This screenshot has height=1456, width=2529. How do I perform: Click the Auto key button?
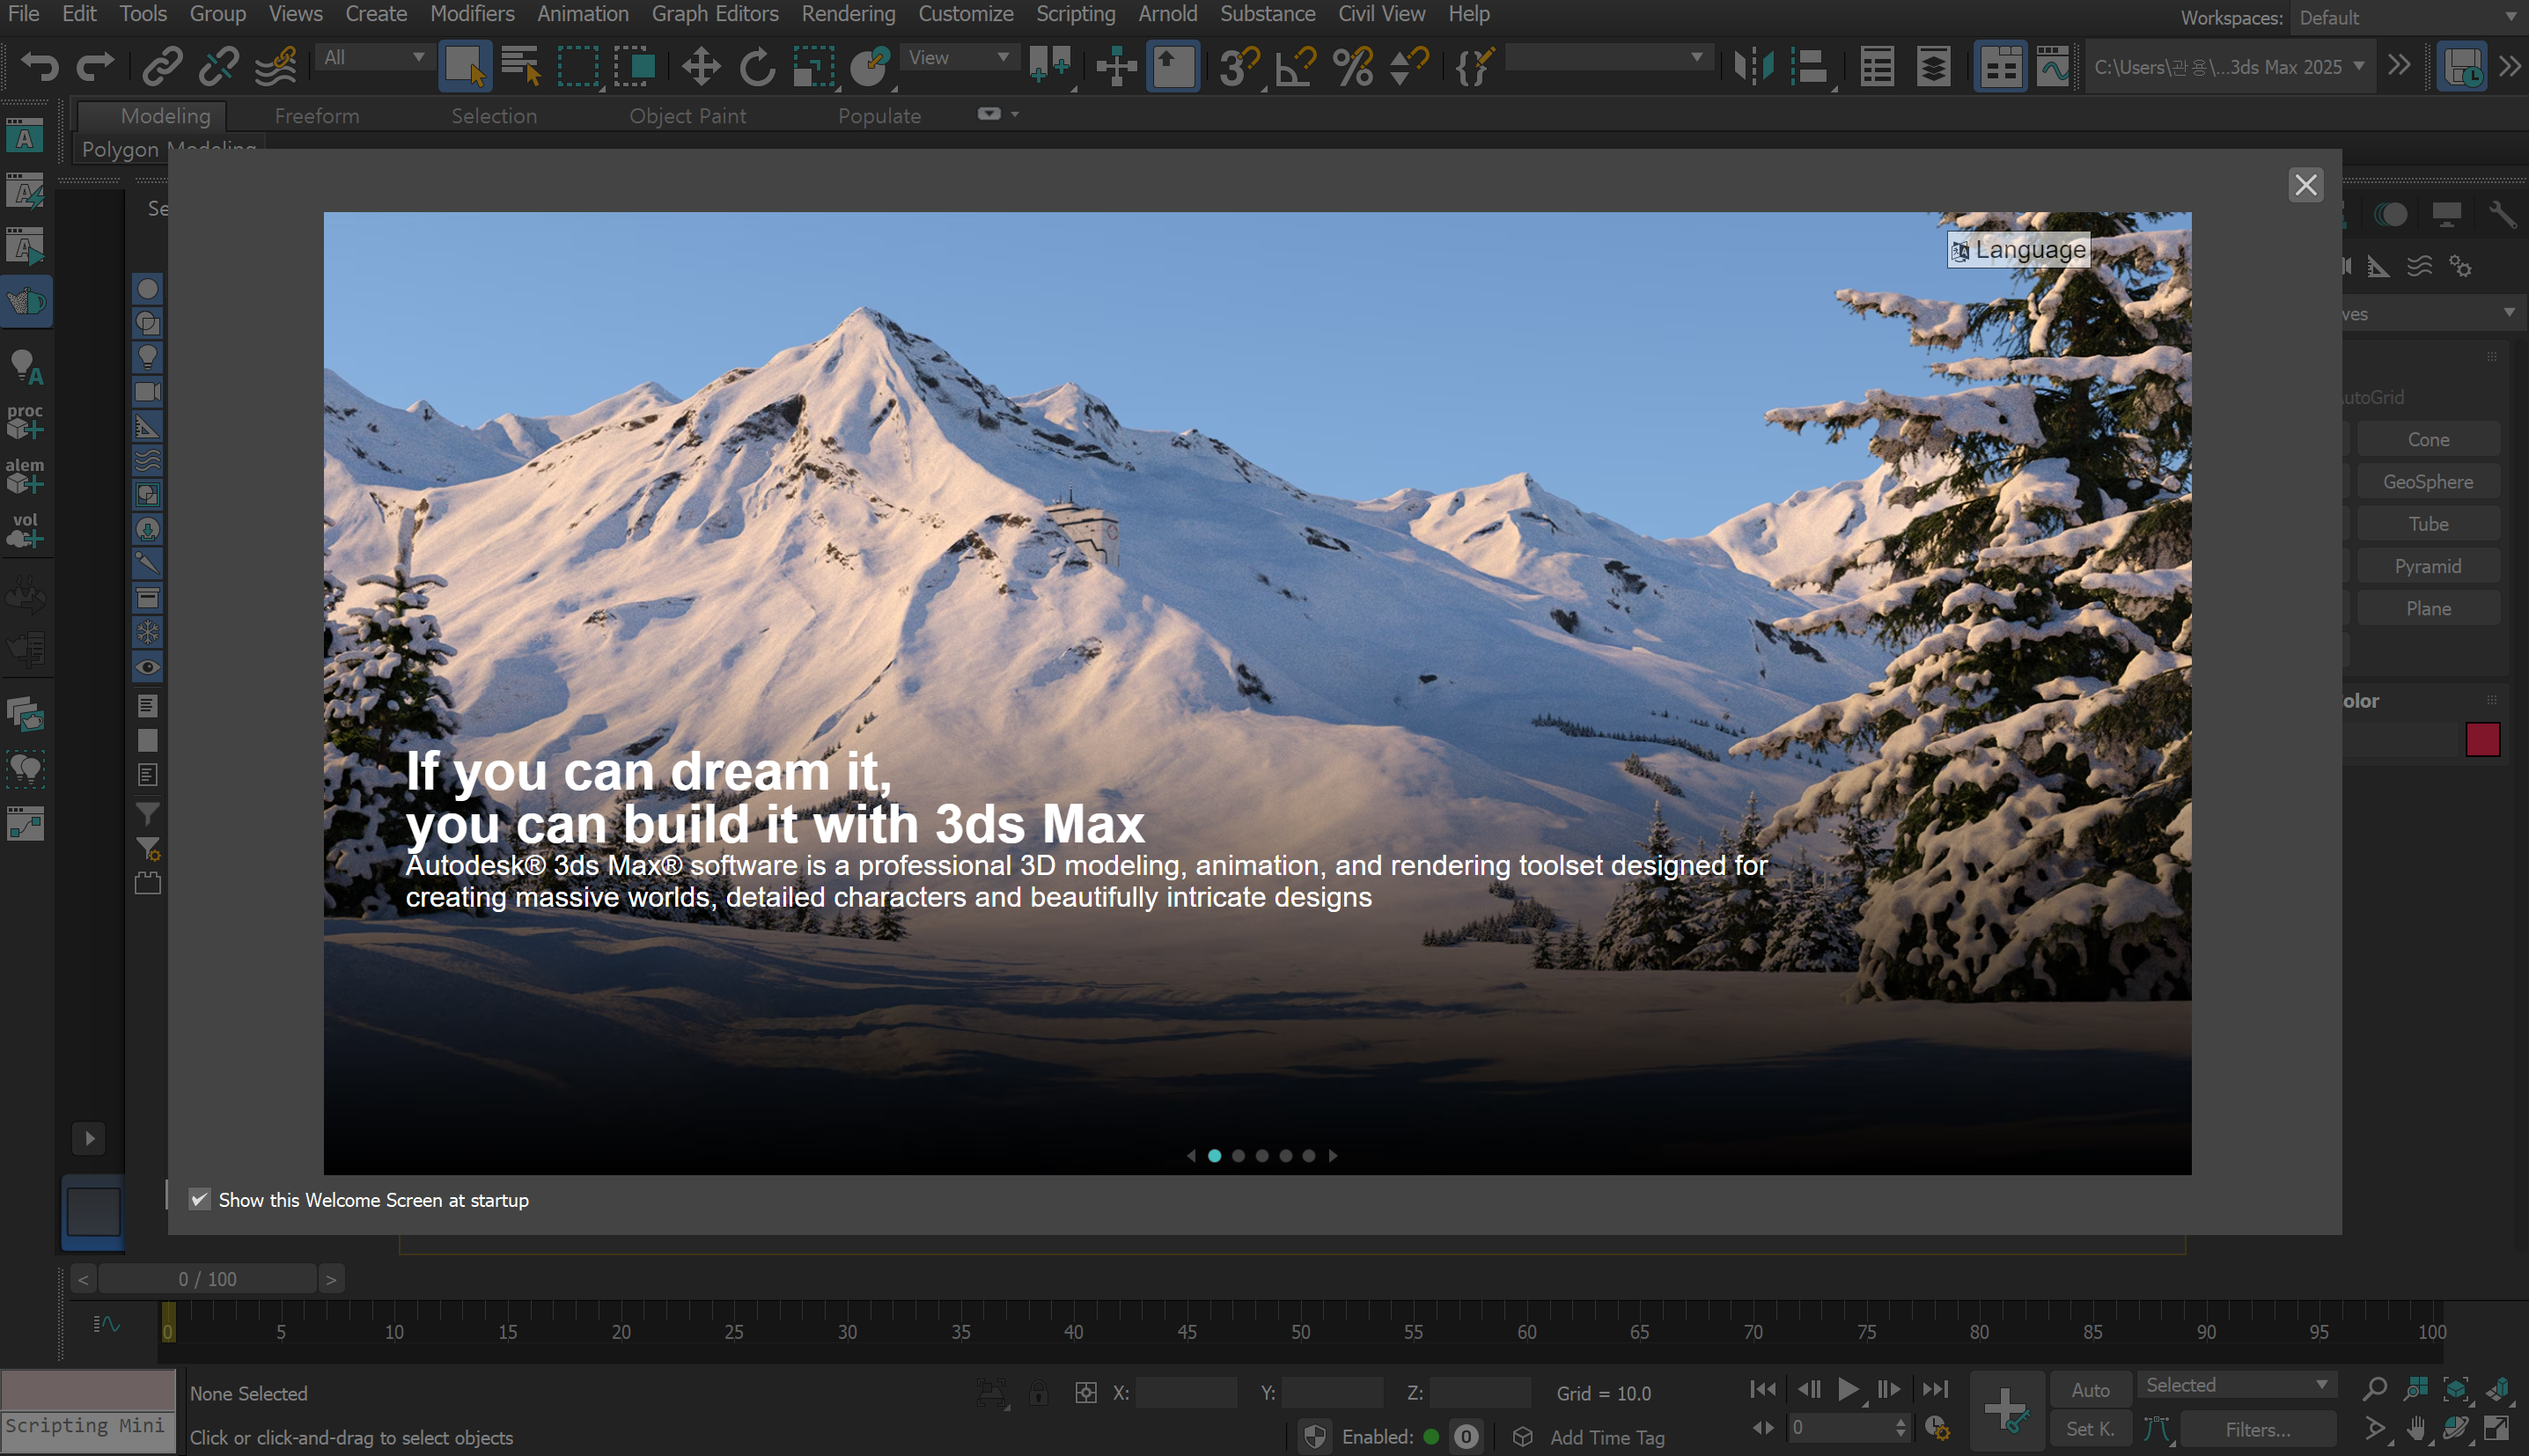(2090, 1390)
